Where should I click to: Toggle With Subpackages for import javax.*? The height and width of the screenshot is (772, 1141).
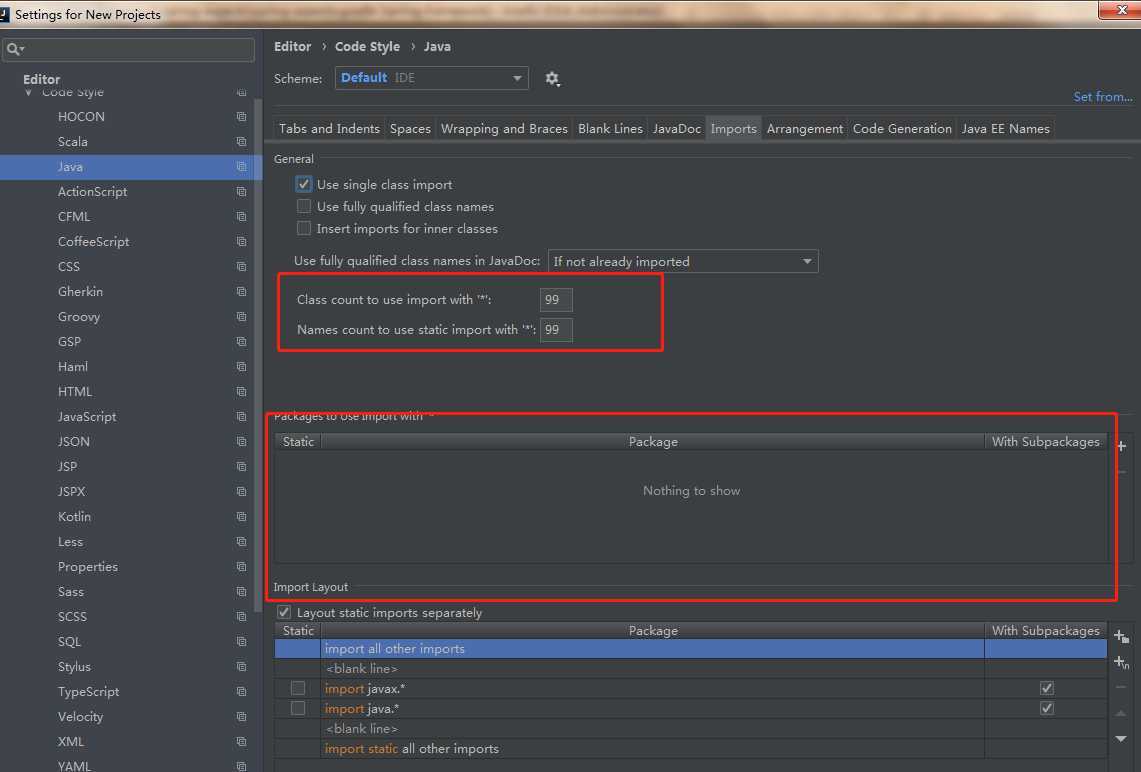[x=1046, y=688]
